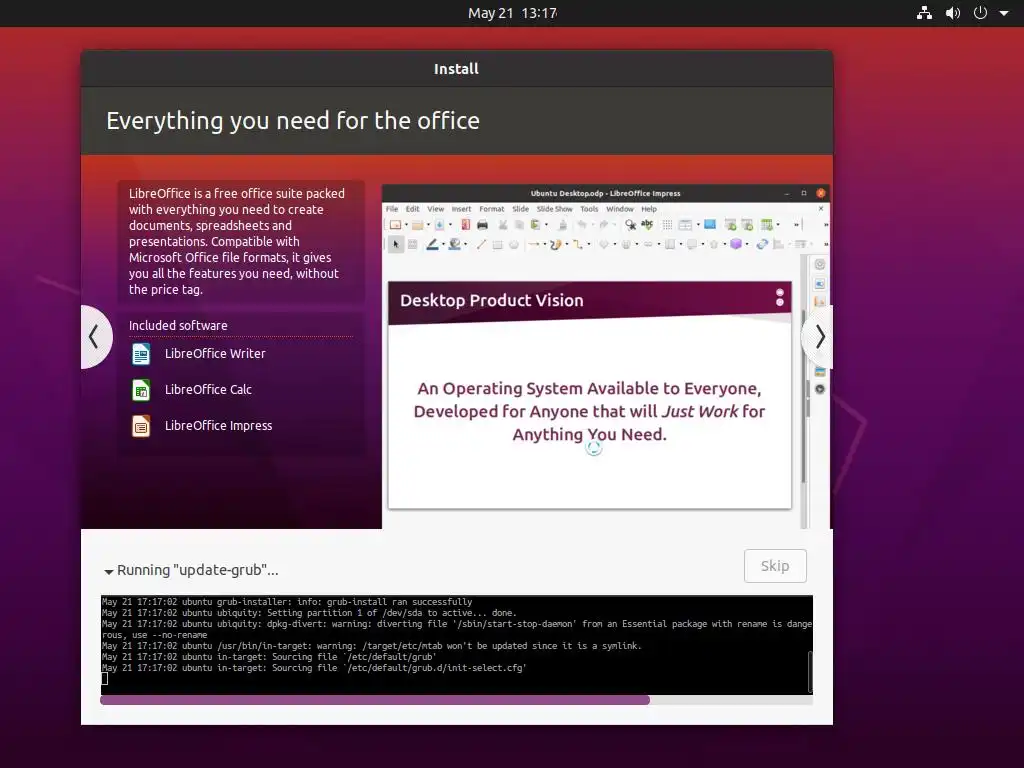Open the Slide Show menu in Impress
This screenshot has width=1024, height=768.
[554, 209]
